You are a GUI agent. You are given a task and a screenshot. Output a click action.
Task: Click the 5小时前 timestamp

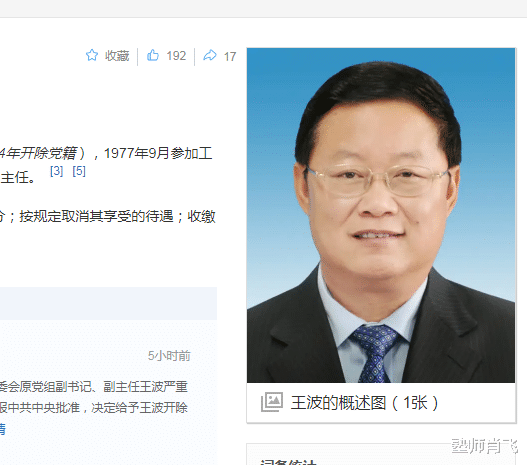click(169, 355)
